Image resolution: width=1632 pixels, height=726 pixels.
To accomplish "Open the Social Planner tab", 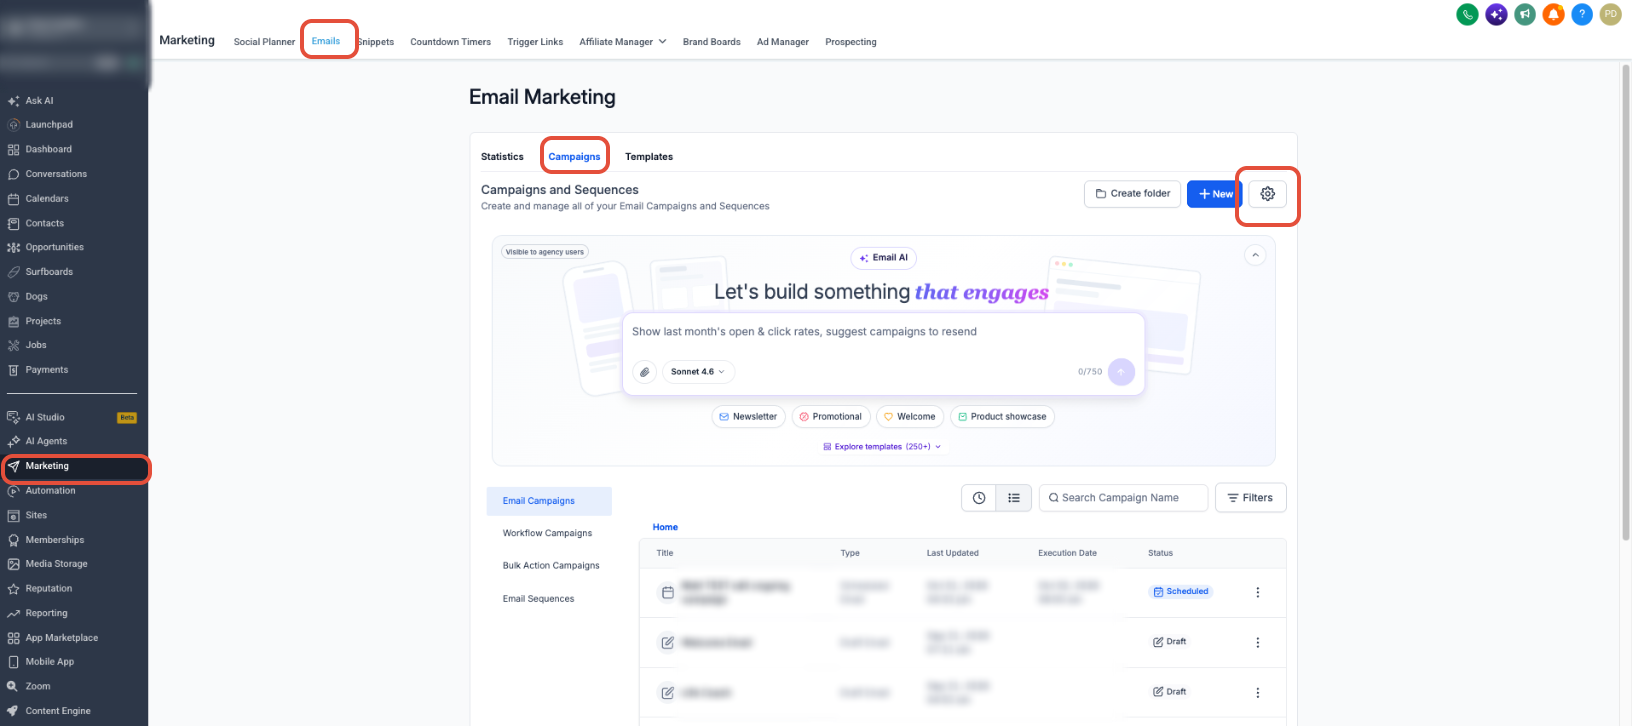I will [x=264, y=42].
